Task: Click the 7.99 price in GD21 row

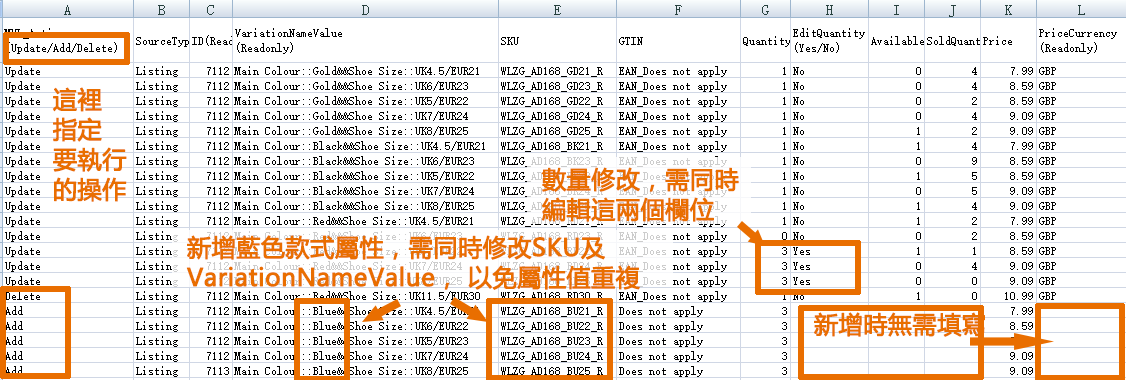Action: coord(1008,71)
